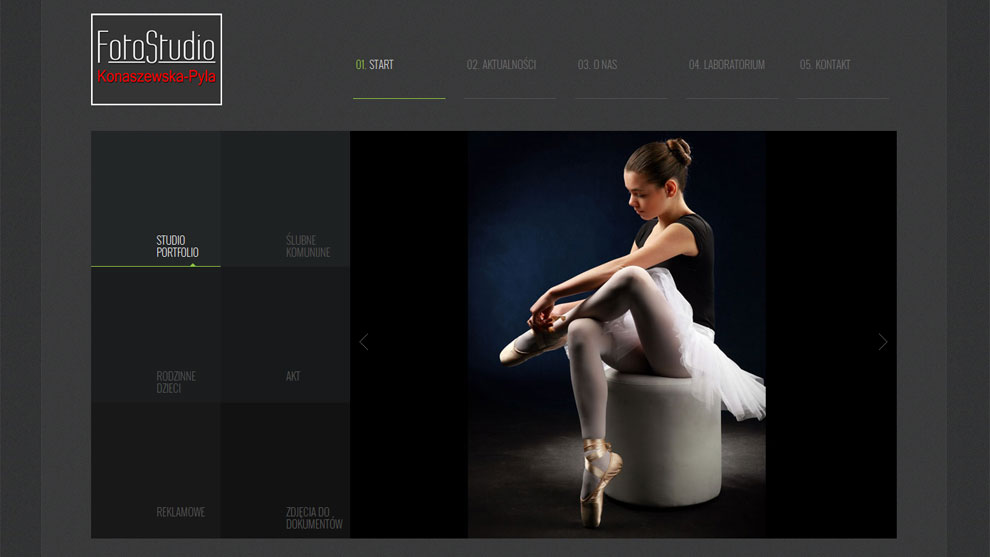Go to the Aktualności page
The height and width of the screenshot is (557, 990).
[x=501, y=65]
